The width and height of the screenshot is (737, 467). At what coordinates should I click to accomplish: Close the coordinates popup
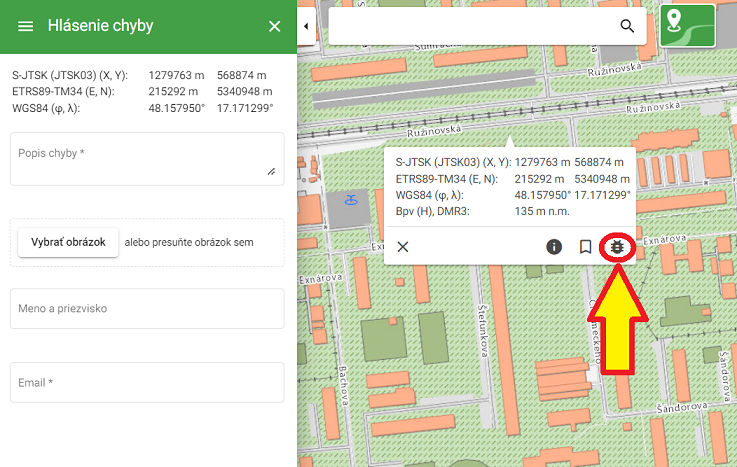[x=403, y=247]
